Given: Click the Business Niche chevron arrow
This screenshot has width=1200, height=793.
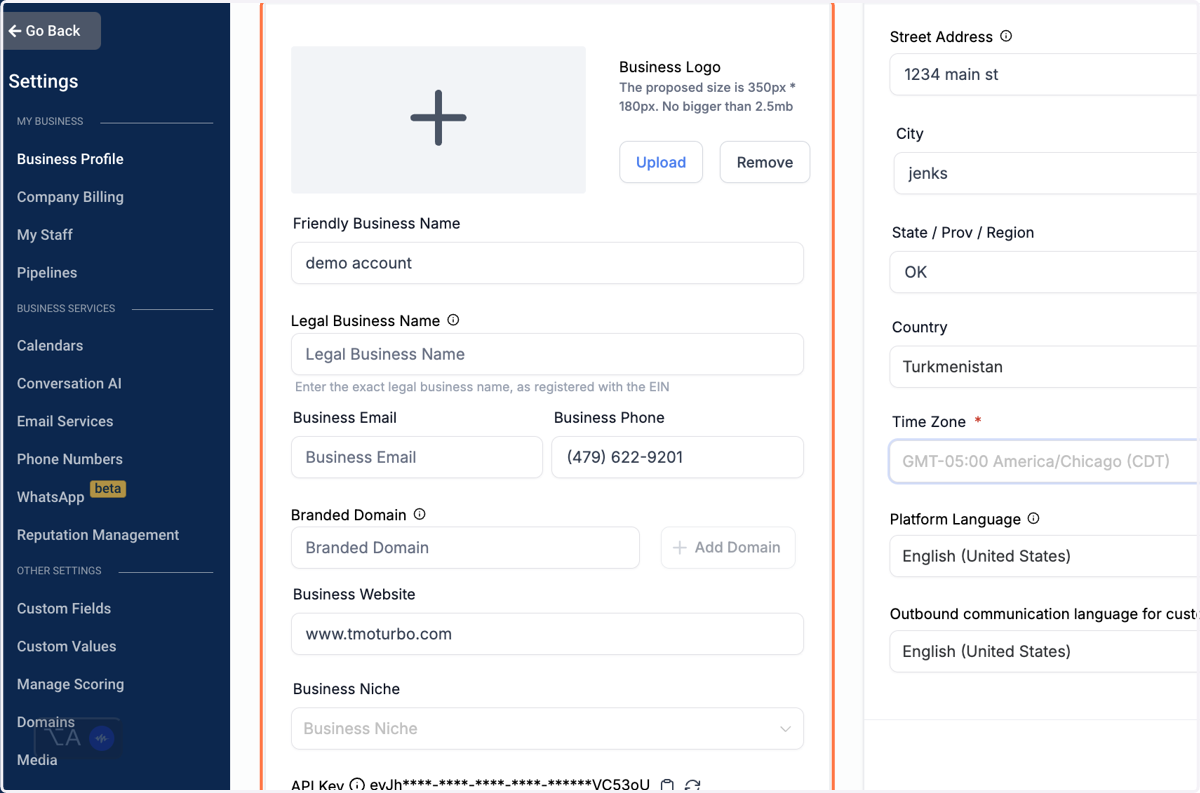Looking at the screenshot, I should click(x=785, y=729).
